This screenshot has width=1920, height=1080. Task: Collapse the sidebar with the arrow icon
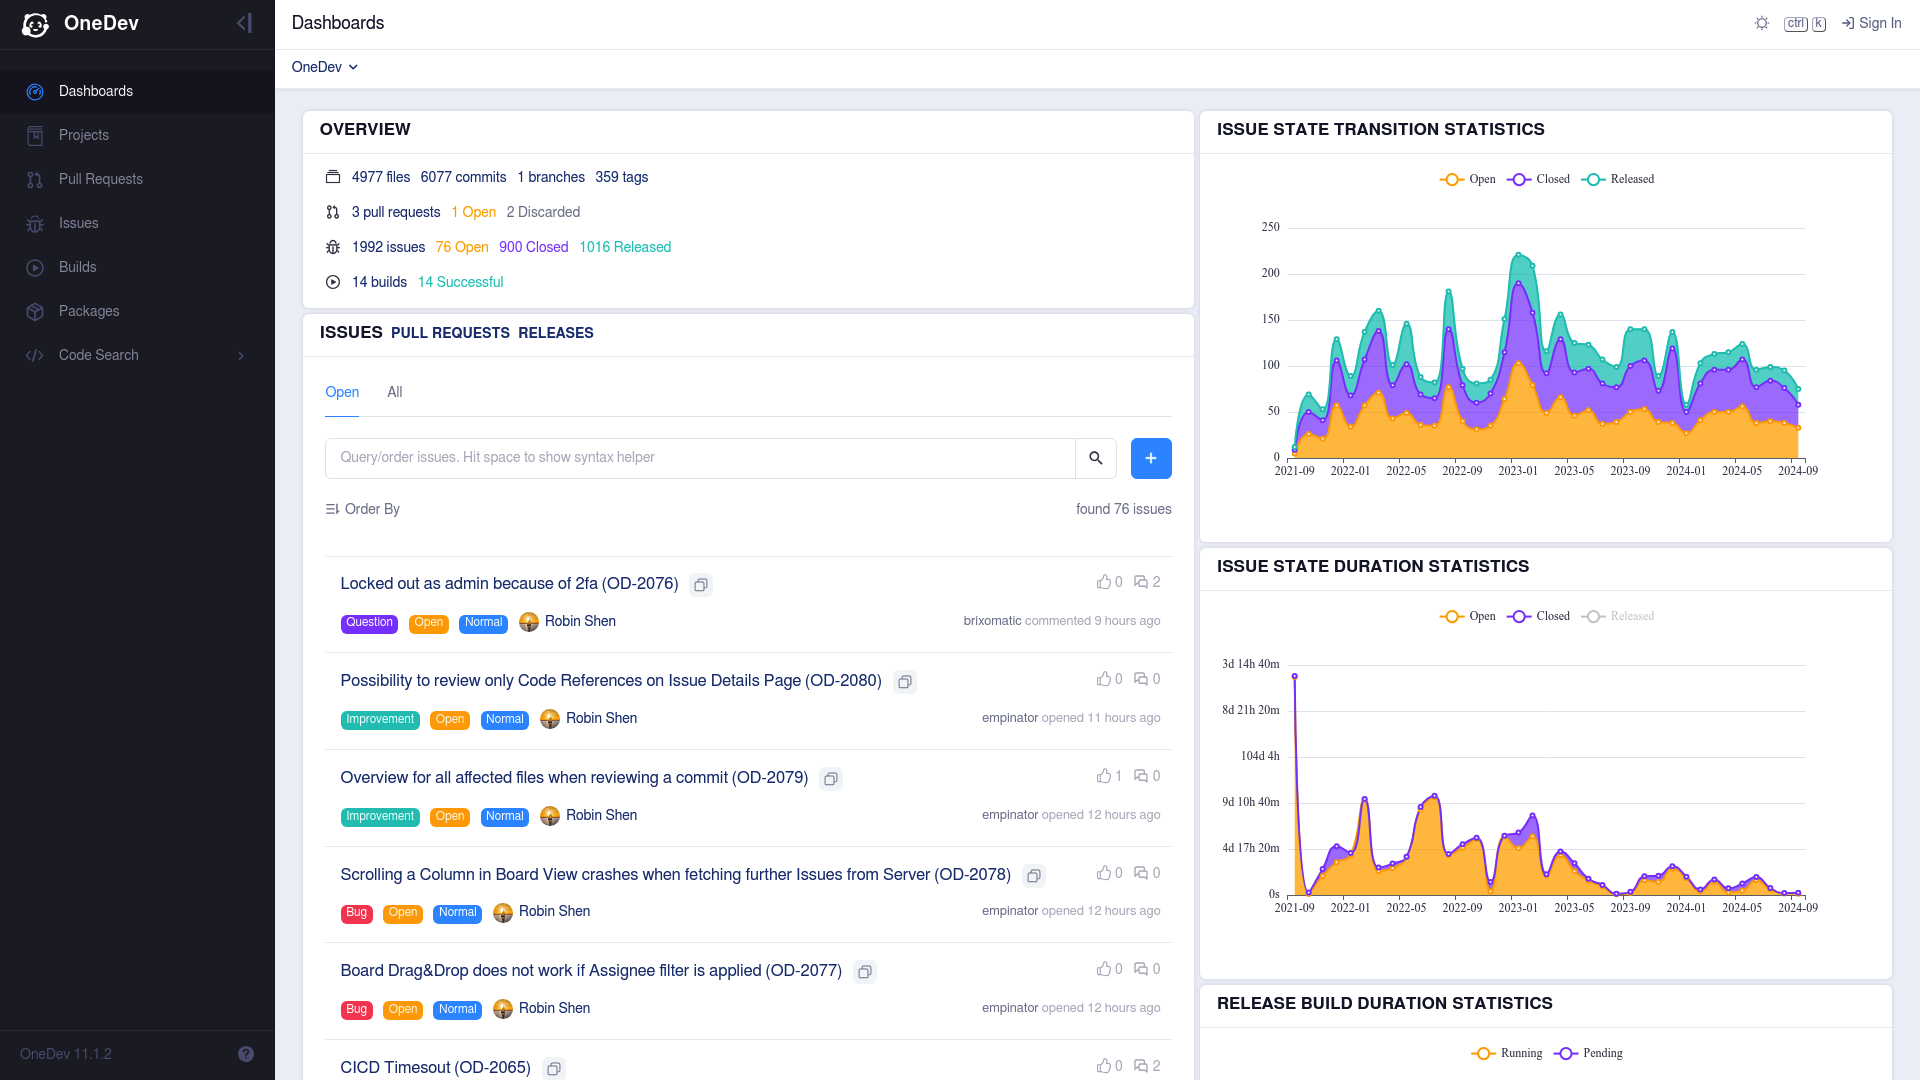(244, 23)
